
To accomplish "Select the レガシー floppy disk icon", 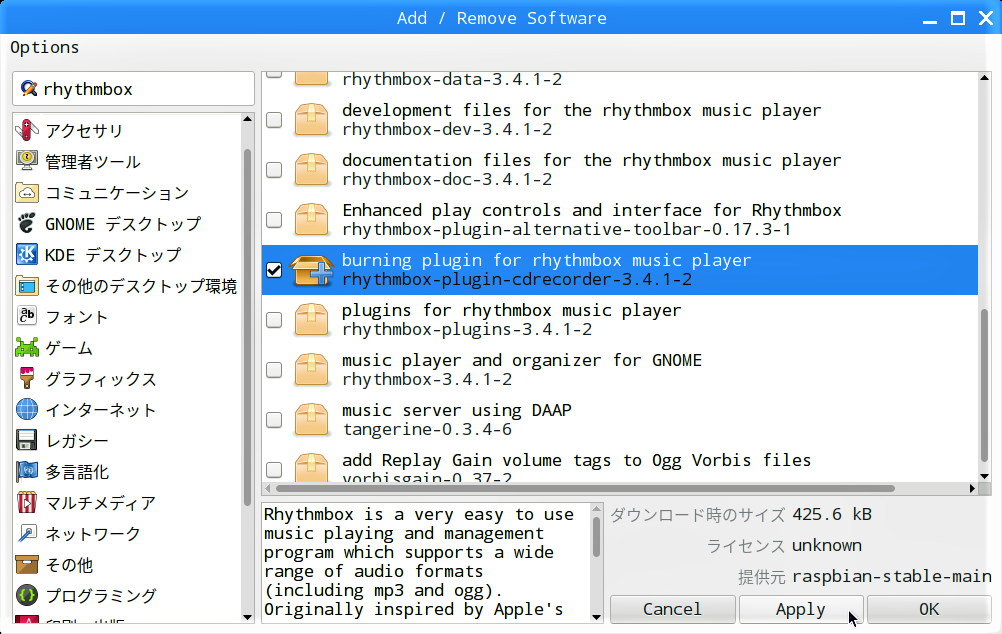I will pos(27,440).
